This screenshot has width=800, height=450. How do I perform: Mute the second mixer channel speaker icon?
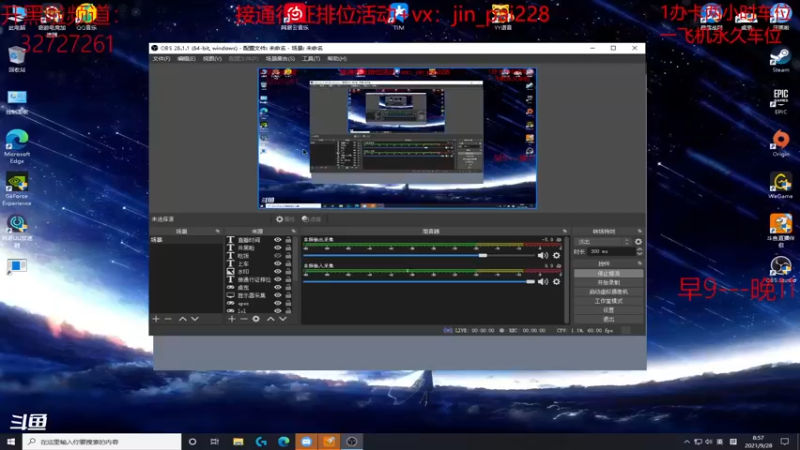(542, 282)
